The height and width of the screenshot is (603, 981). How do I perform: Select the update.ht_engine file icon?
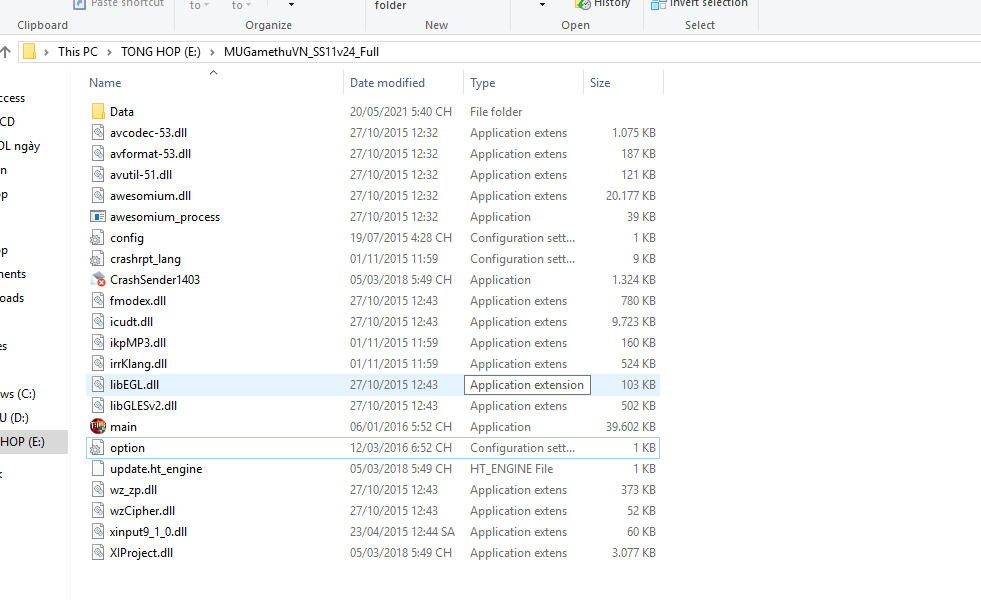click(x=98, y=469)
